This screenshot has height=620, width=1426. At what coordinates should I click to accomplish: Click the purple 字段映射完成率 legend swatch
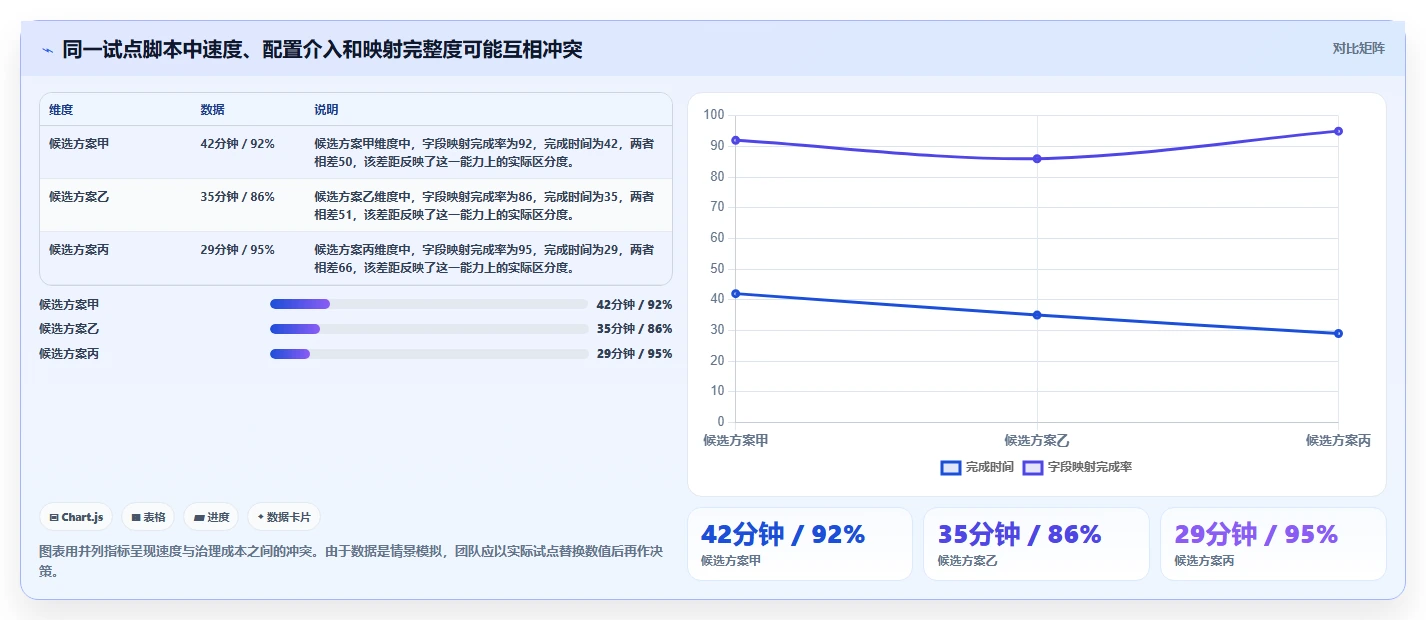(x=1033, y=467)
